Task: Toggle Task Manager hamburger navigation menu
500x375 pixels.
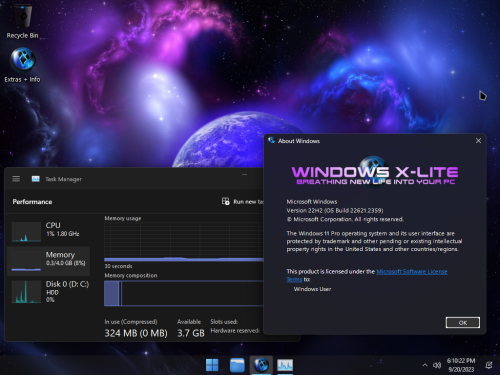Action: pyautogui.click(x=16, y=179)
